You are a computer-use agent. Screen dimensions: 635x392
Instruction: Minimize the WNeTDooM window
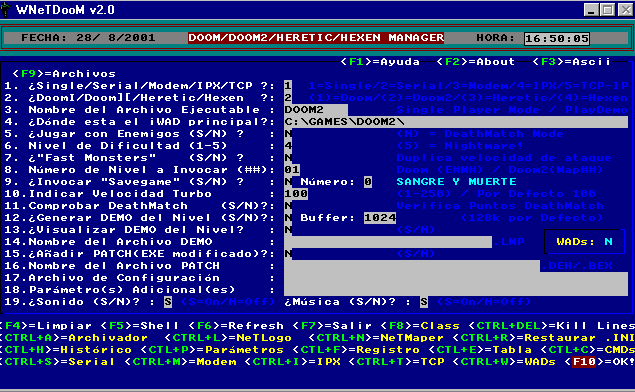[591, 10]
